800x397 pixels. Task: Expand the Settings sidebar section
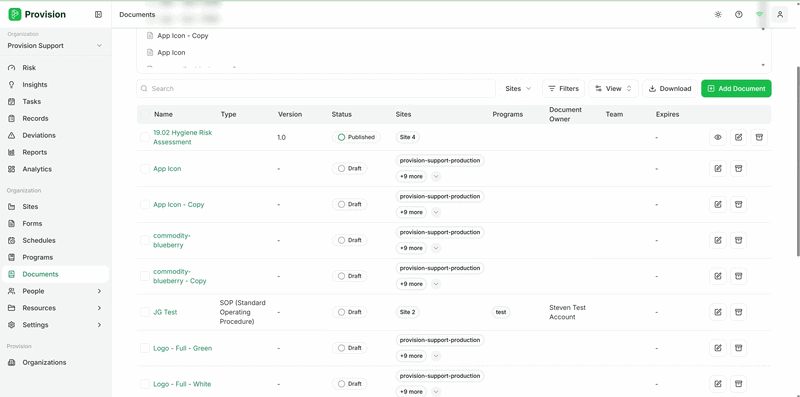pyautogui.click(x=55, y=325)
